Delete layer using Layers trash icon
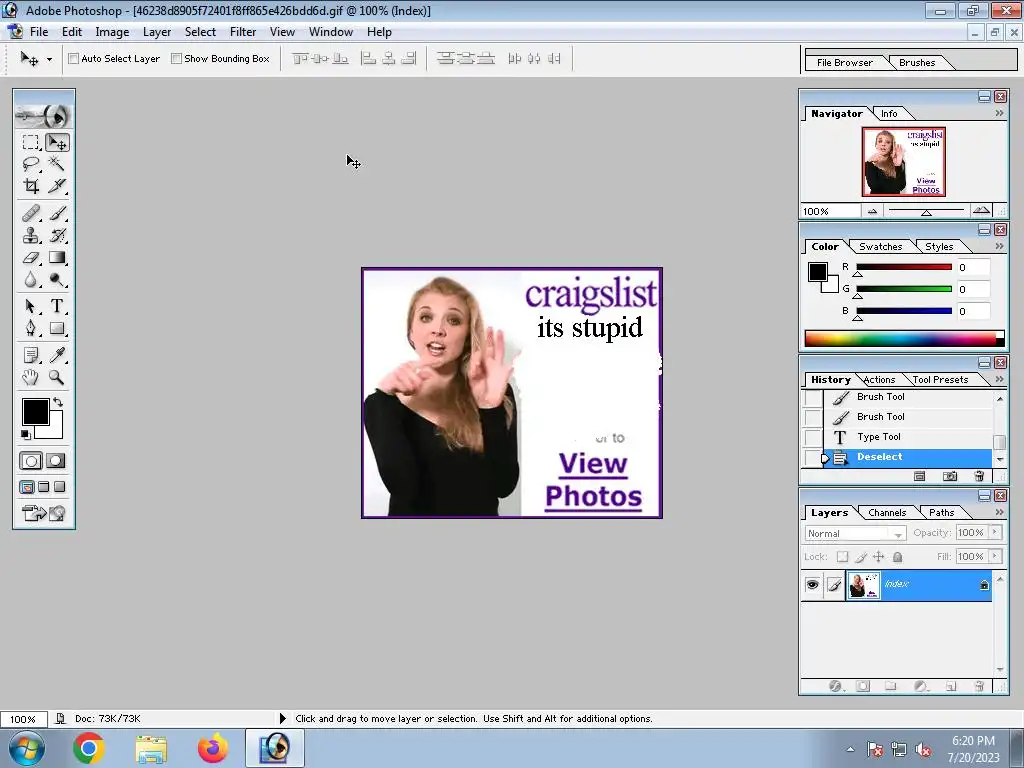Viewport: 1024px width, 768px height. coord(979,686)
